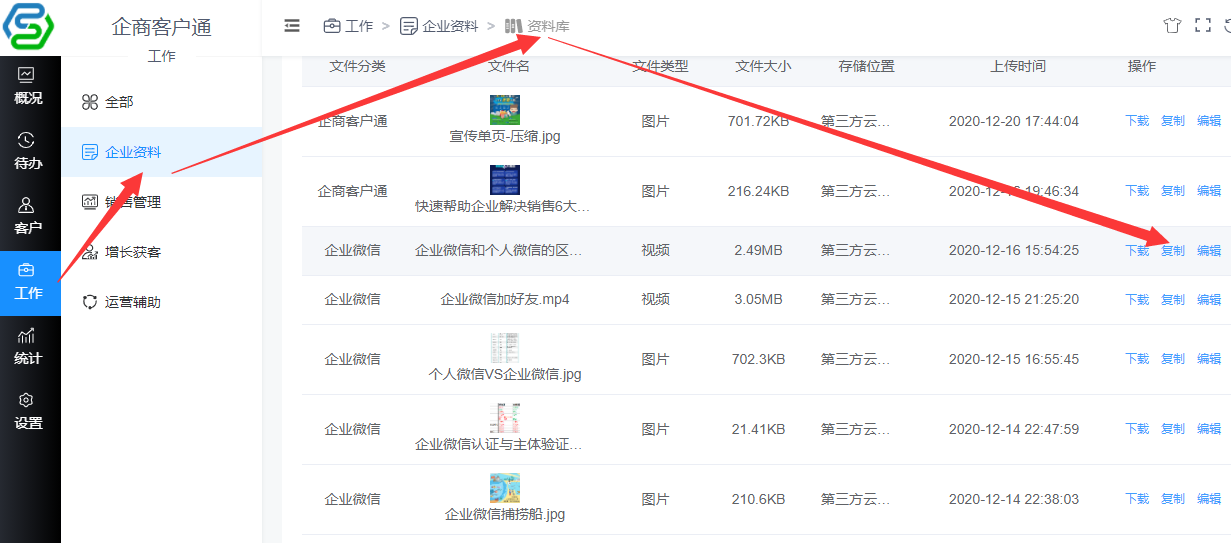This screenshot has height=543, width=1231.
Task: Open the 设置 settings sidebar item
Action: (x=28, y=411)
